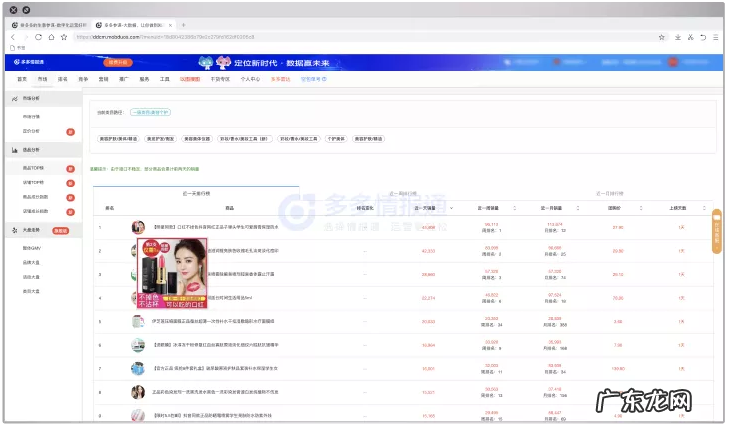This screenshot has width=730, height=430.
Task: Open the 服务 nav menu item
Action: (145, 80)
